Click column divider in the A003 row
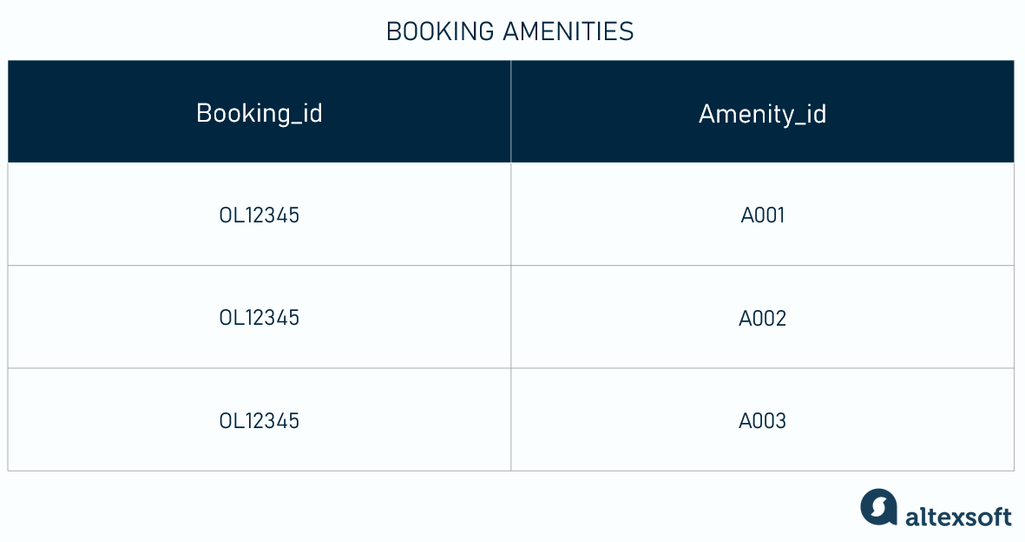Viewport: 1025px width, 542px height. click(511, 420)
